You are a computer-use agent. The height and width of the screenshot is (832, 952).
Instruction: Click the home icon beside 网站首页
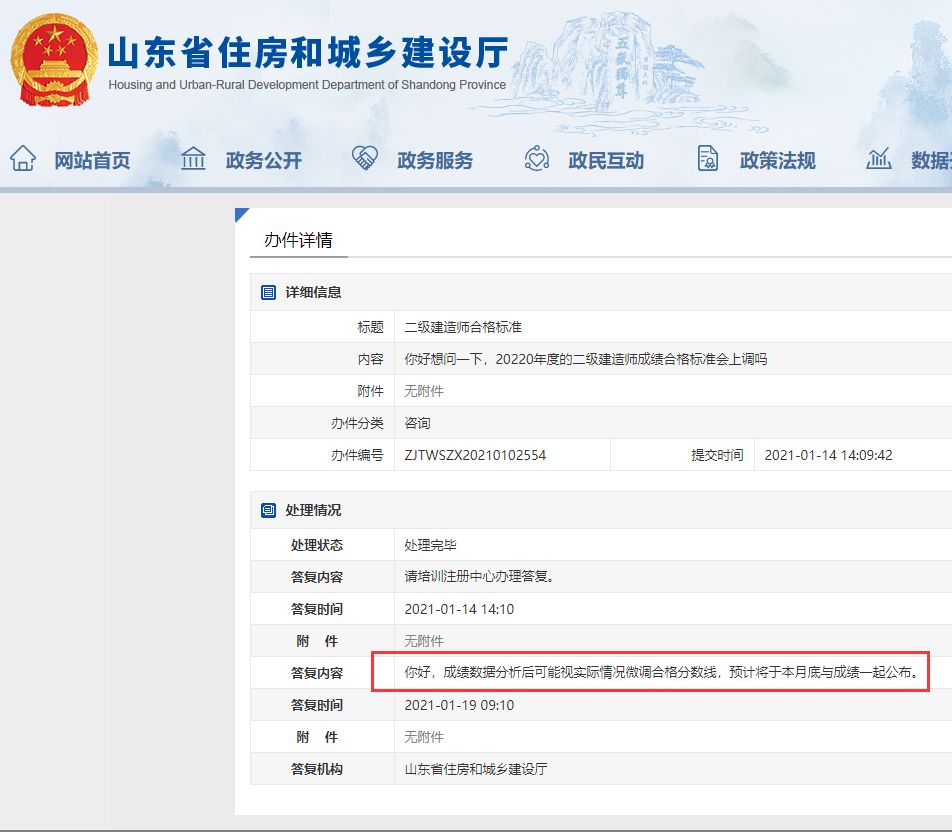pyautogui.click(x=22, y=157)
